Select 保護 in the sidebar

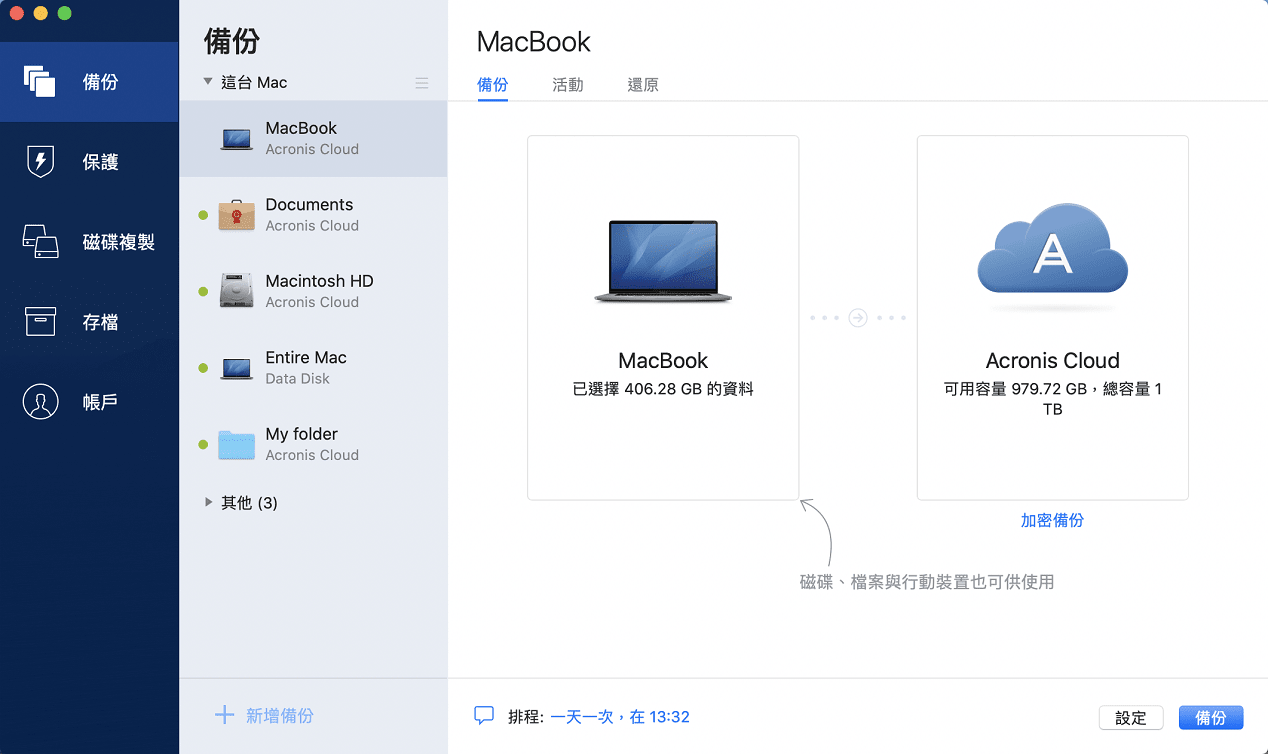[89, 161]
